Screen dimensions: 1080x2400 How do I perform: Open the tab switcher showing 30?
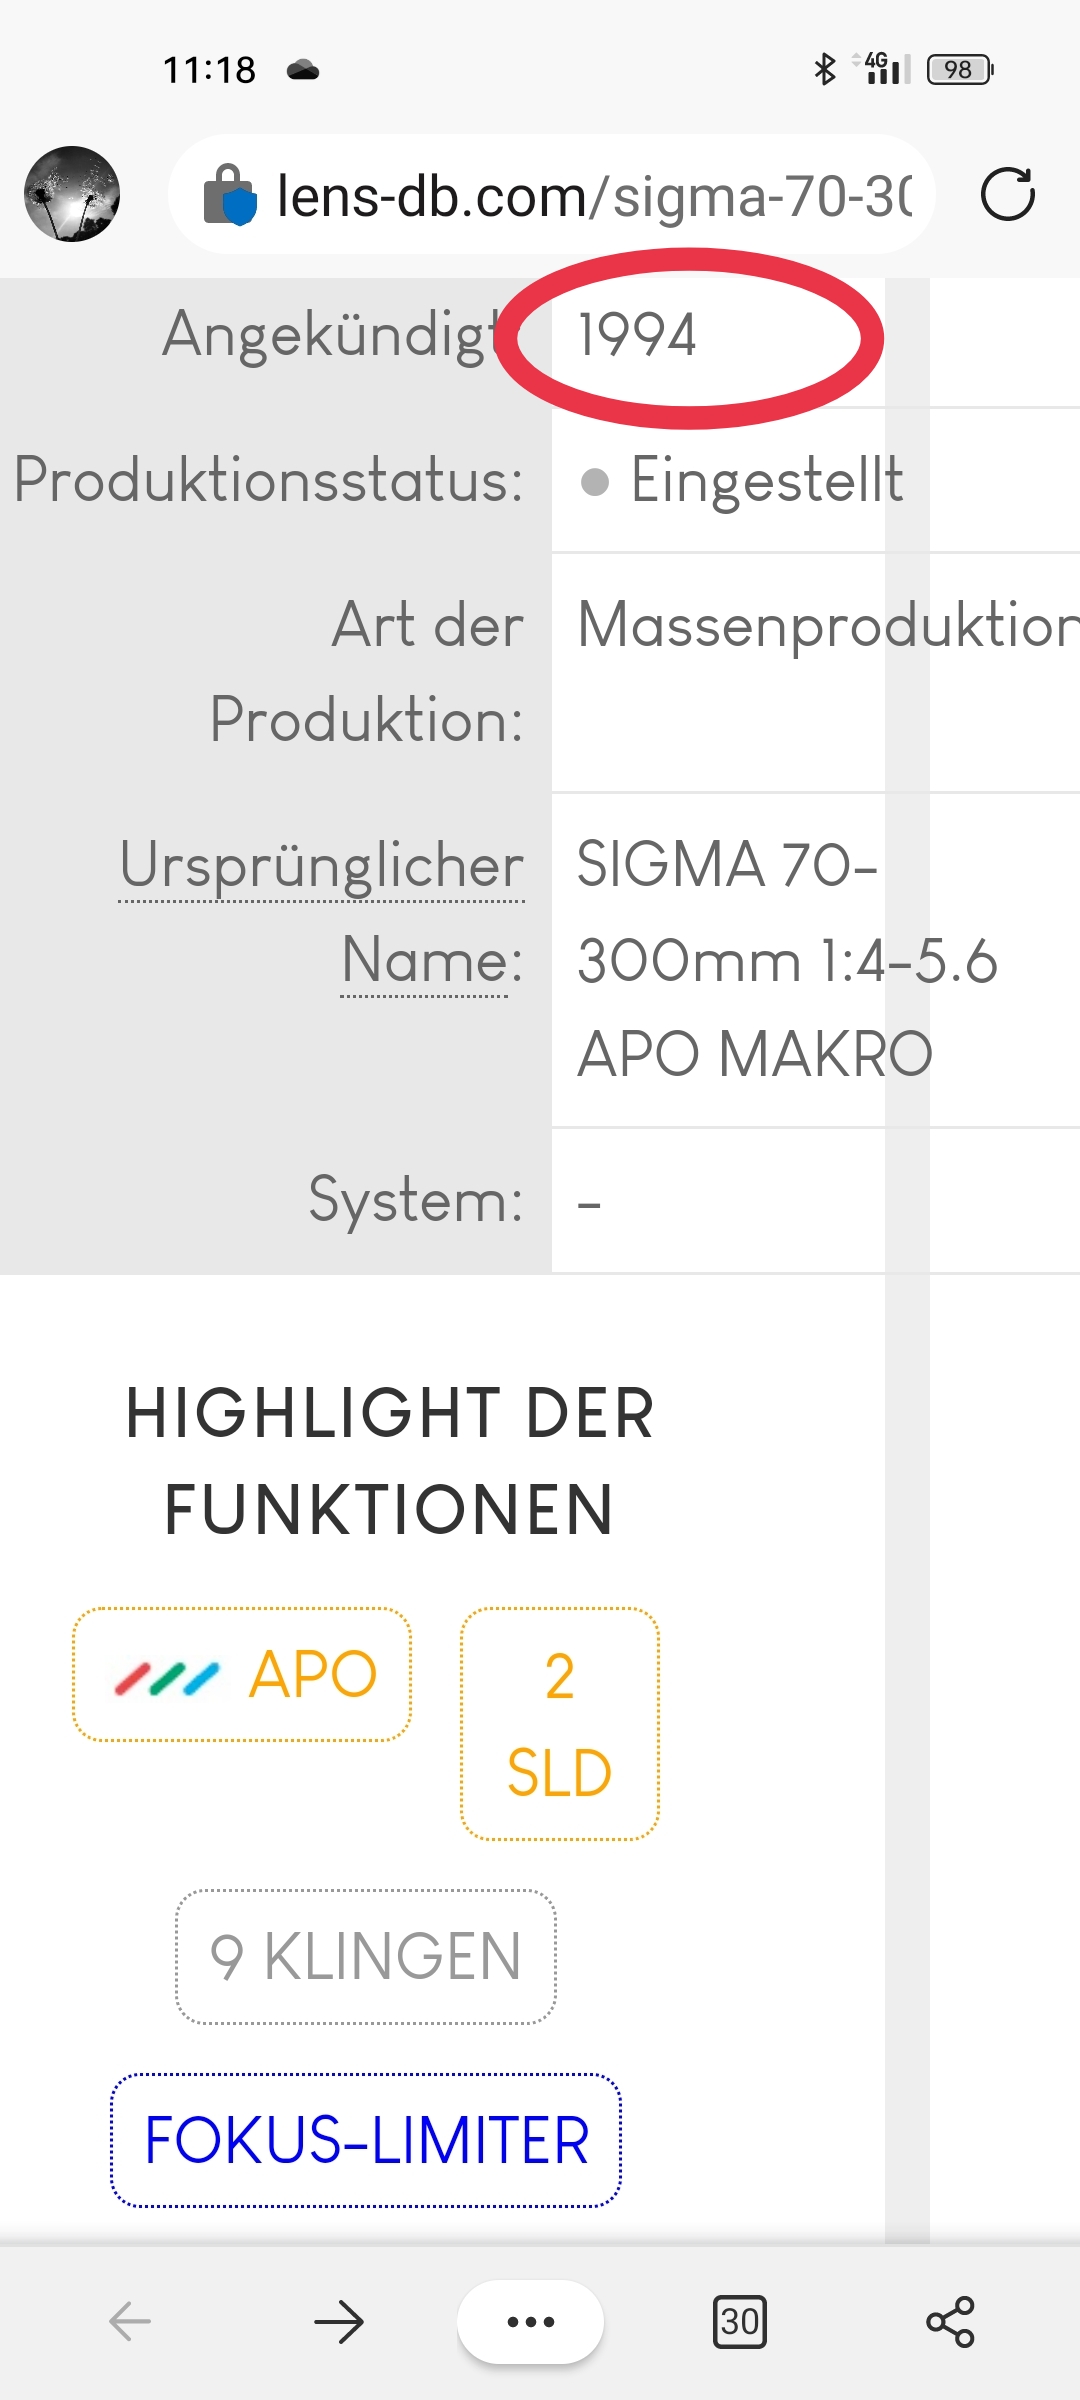coord(740,2321)
